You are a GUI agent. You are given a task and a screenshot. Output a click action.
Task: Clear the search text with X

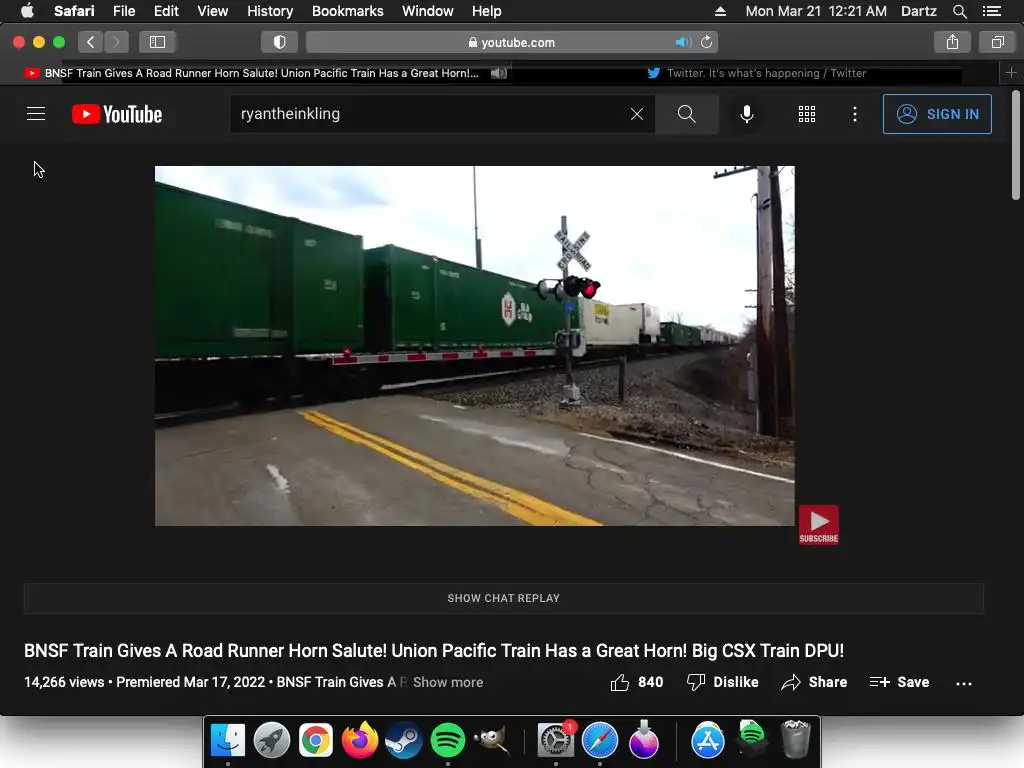[x=637, y=114]
